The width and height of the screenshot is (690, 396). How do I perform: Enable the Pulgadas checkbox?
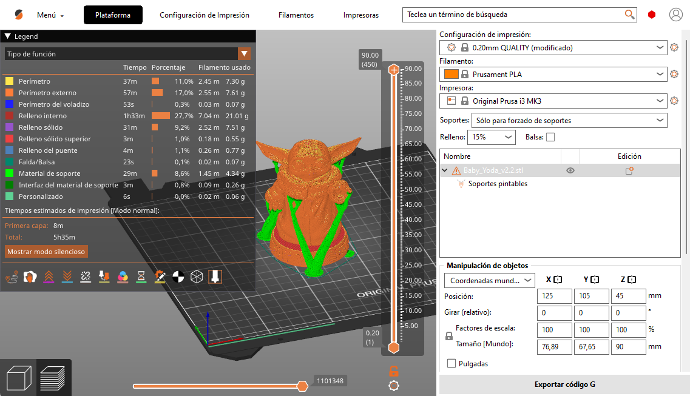[451, 363]
